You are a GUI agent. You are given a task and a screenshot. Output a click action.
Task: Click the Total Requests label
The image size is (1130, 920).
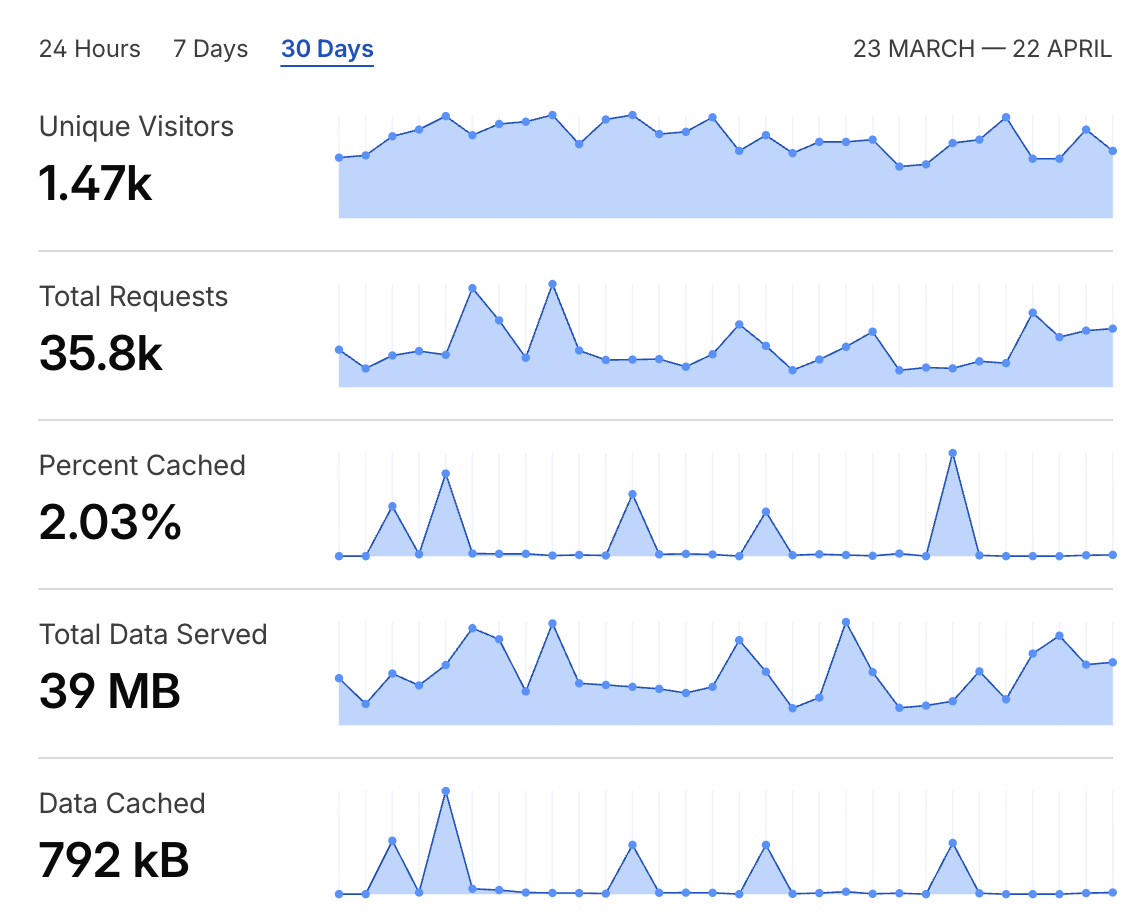coord(133,297)
